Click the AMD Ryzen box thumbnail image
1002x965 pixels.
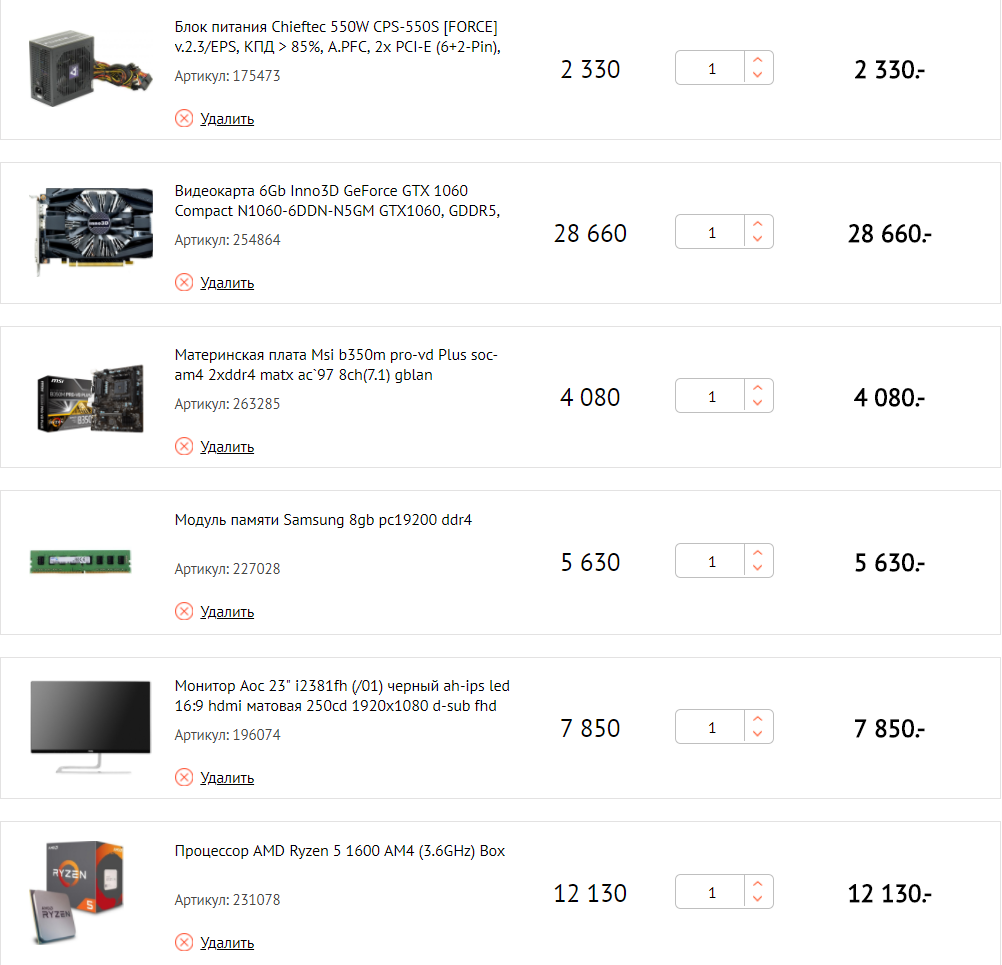point(78,892)
